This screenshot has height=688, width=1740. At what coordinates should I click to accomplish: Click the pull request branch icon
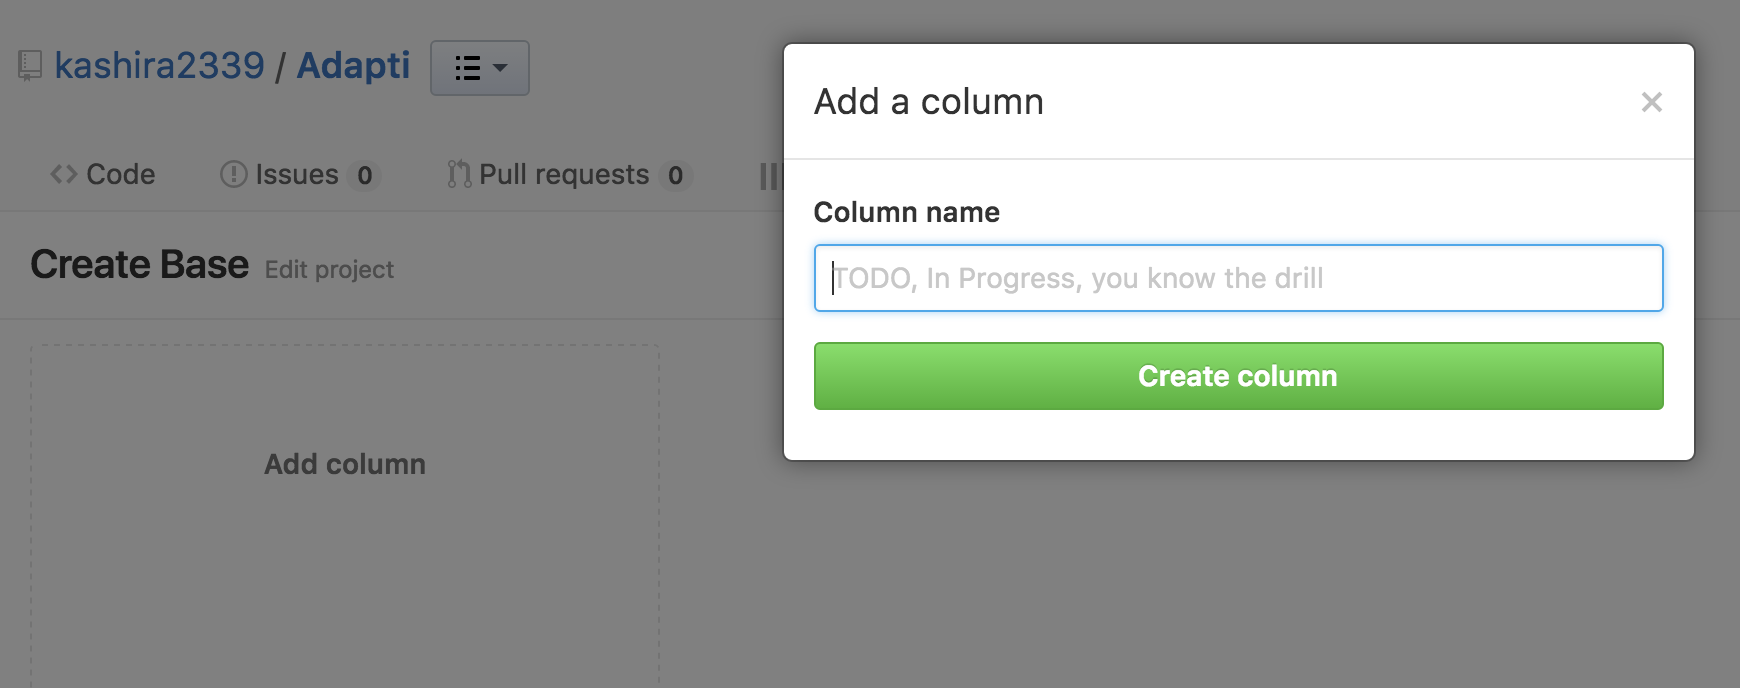point(459,175)
